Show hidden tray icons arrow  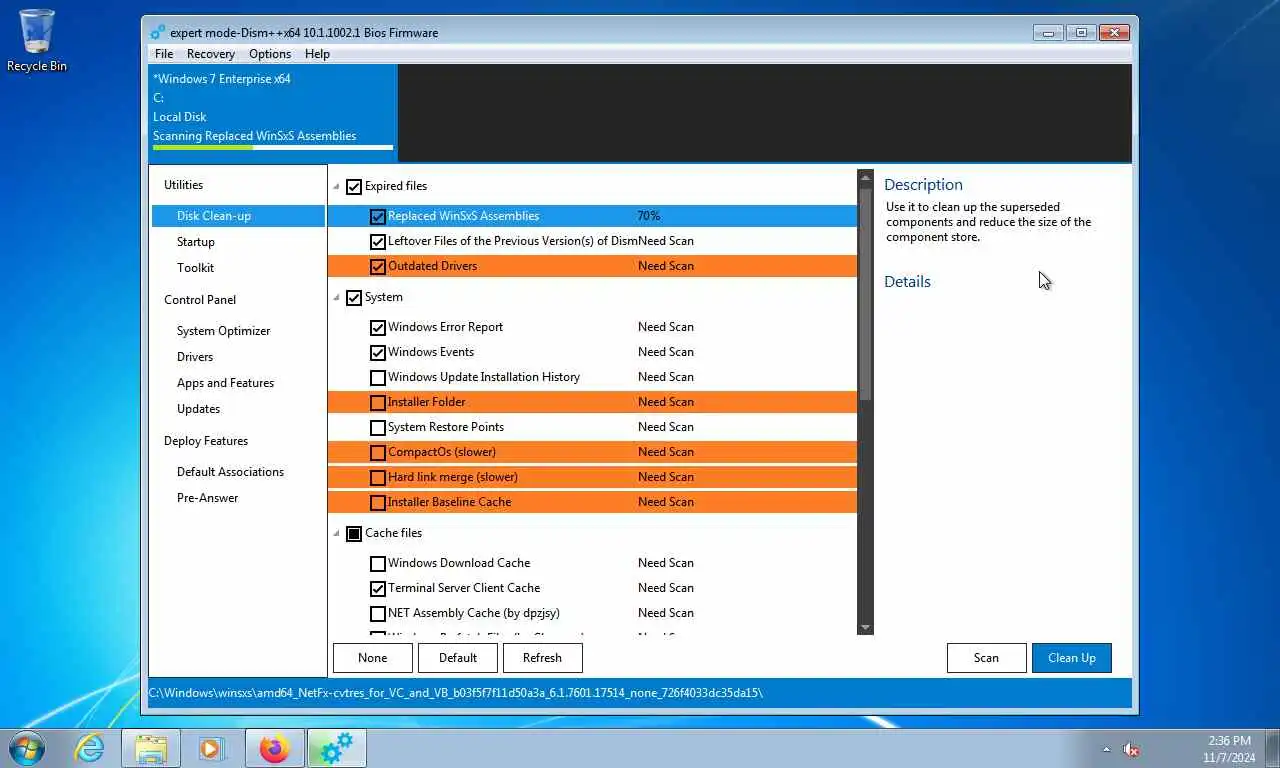point(1106,749)
